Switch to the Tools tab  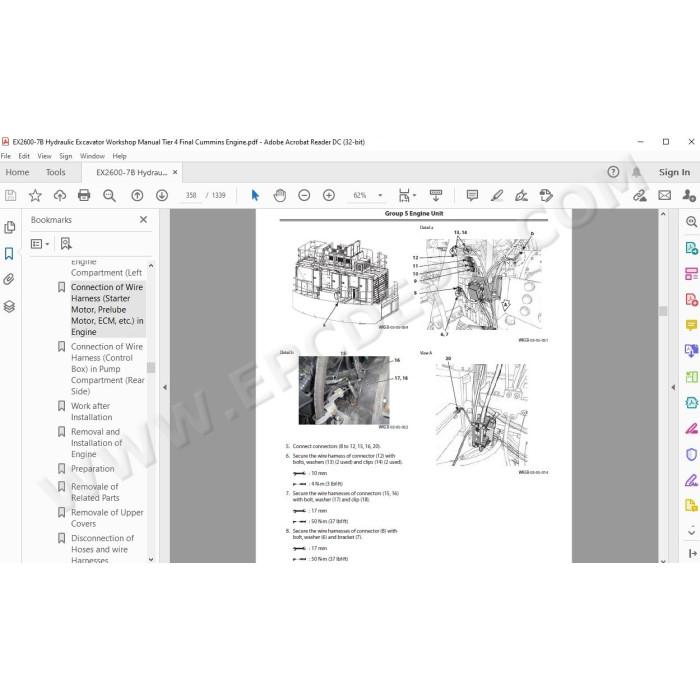pyautogui.click(x=55, y=172)
